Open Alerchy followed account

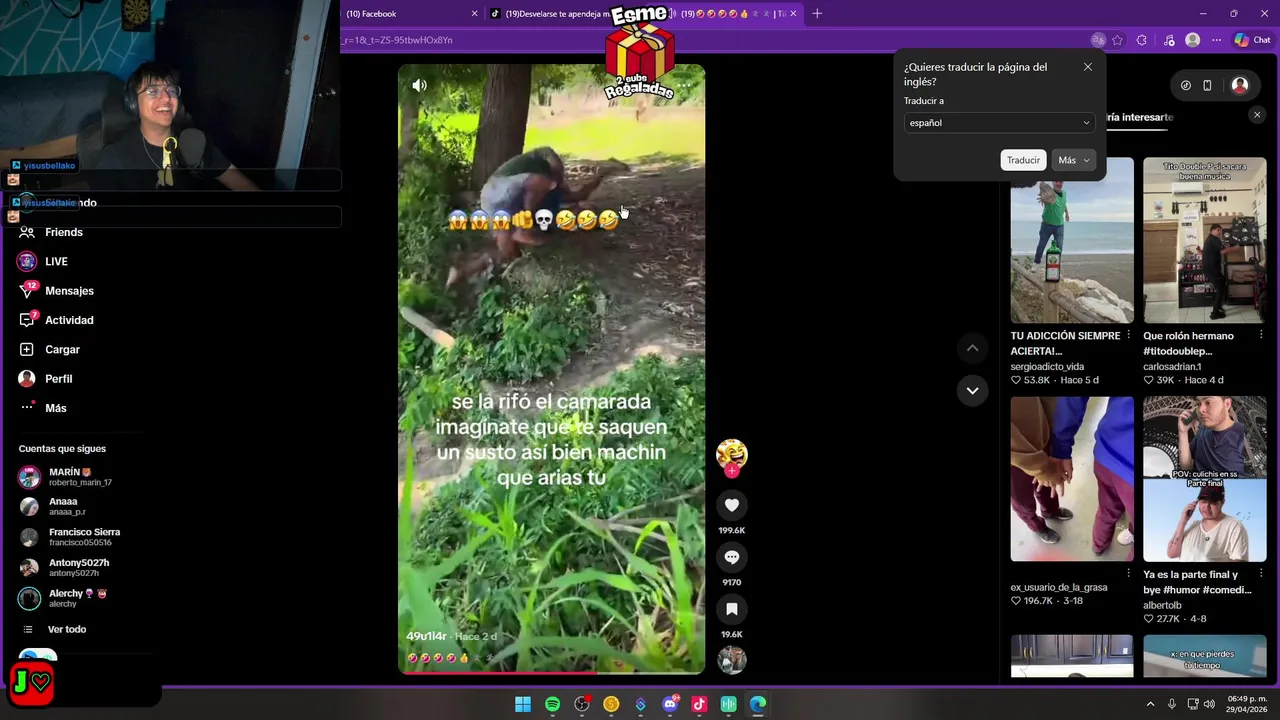pos(77,598)
